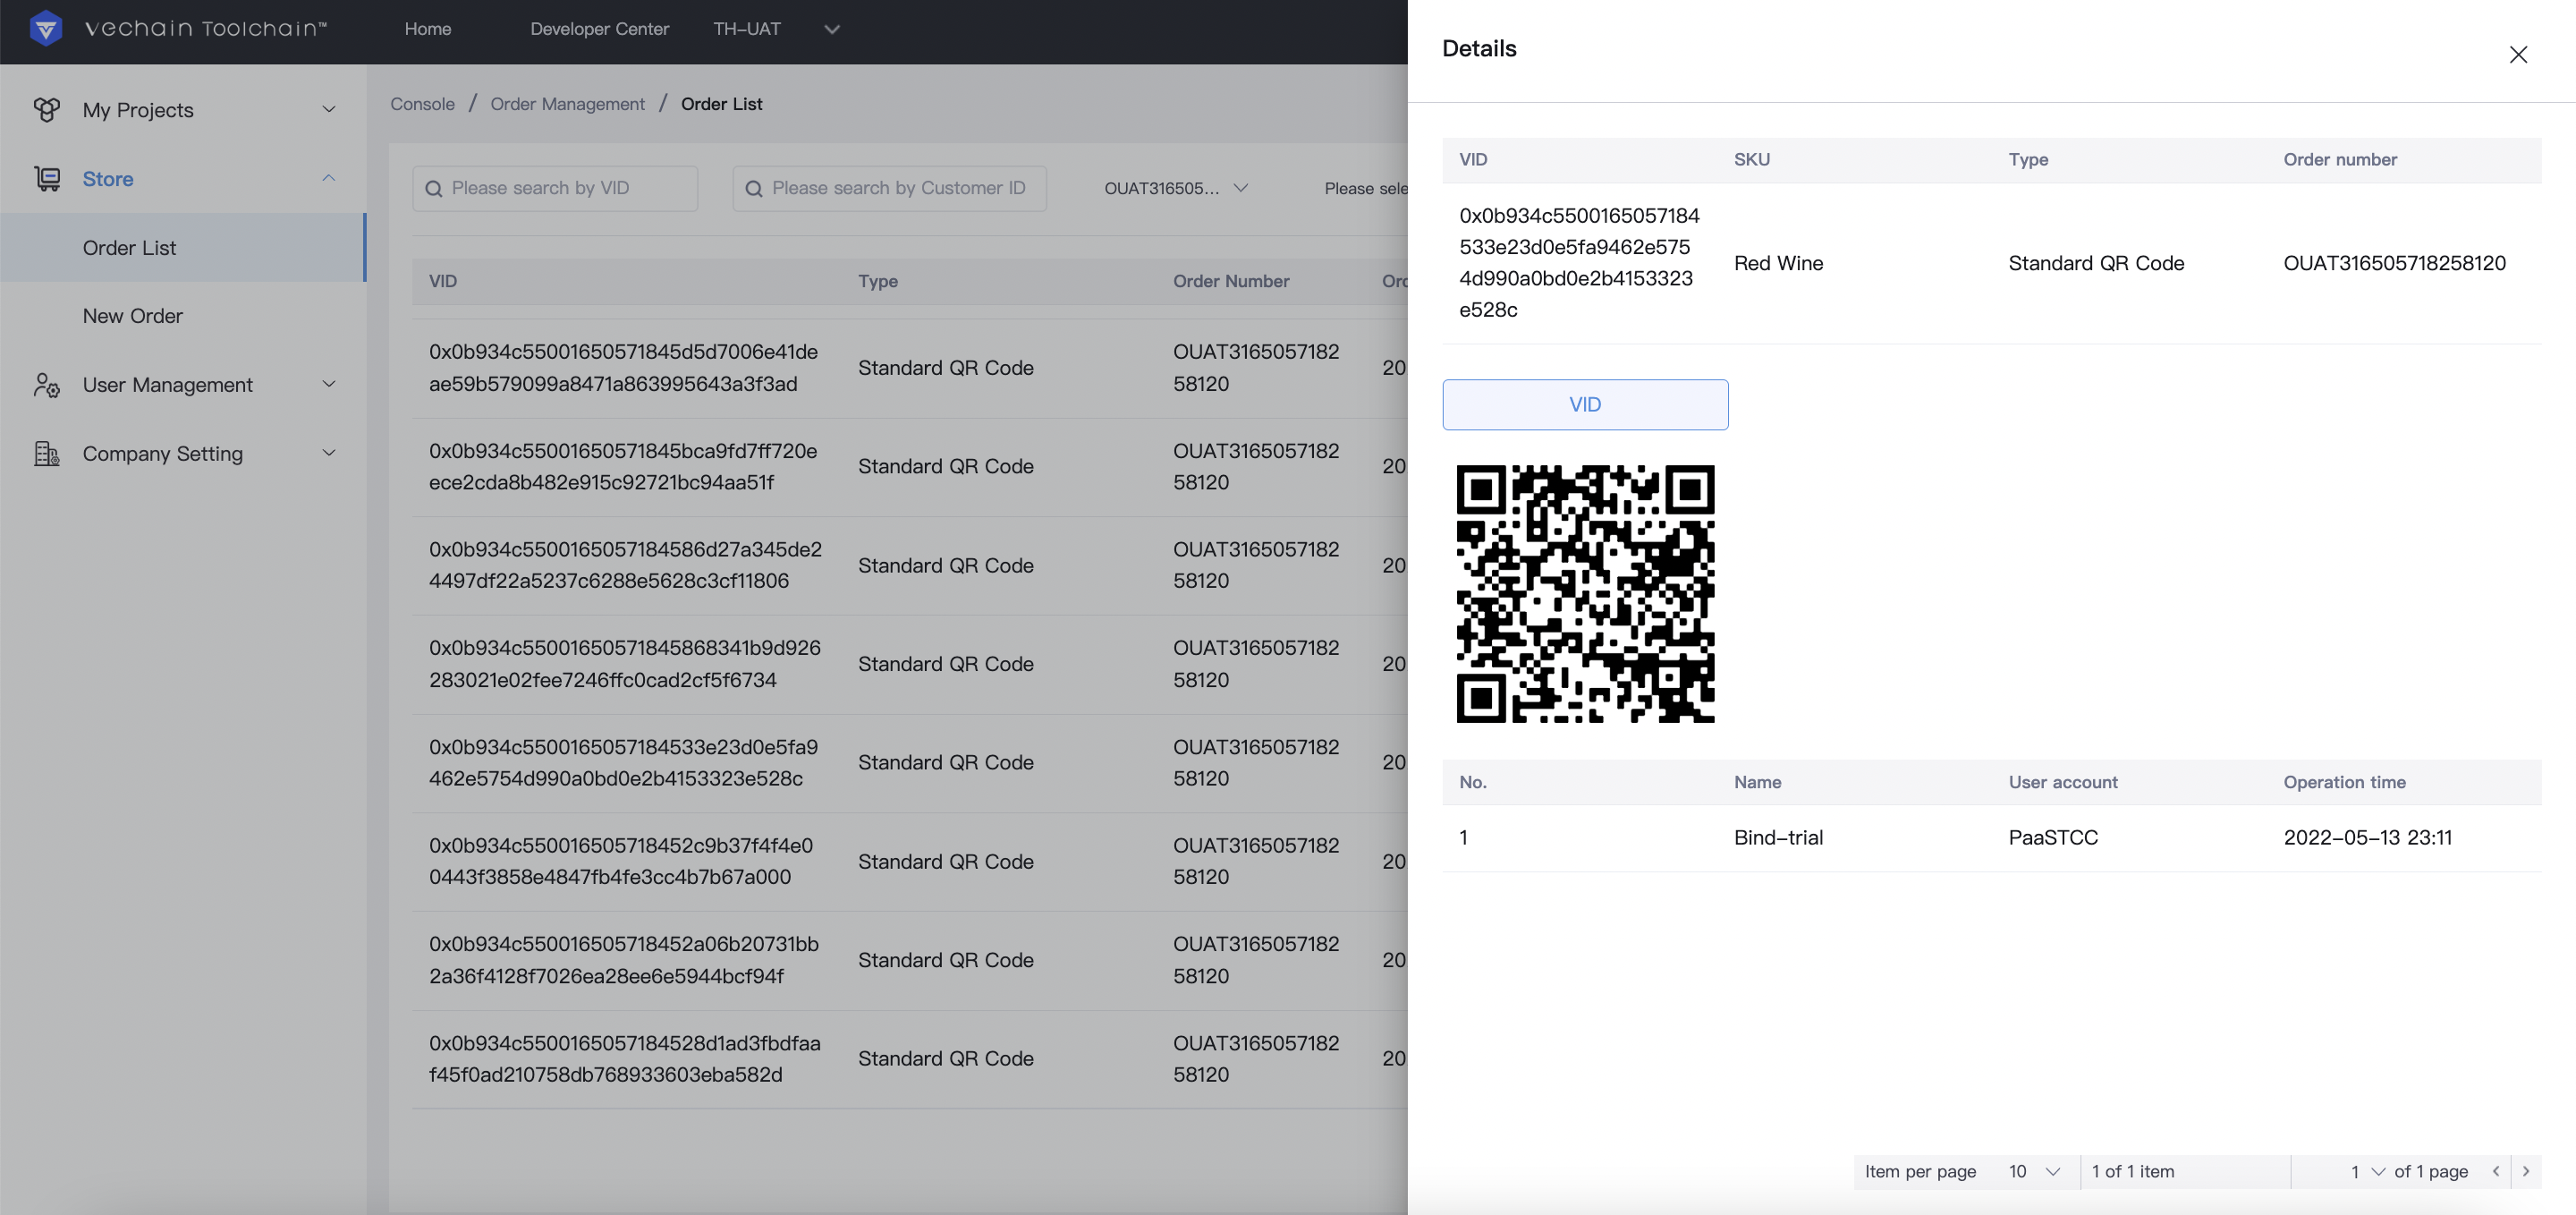Click VID row ending 323e528c in list
This screenshot has width=2576, height=1215.
click(623, 763)
